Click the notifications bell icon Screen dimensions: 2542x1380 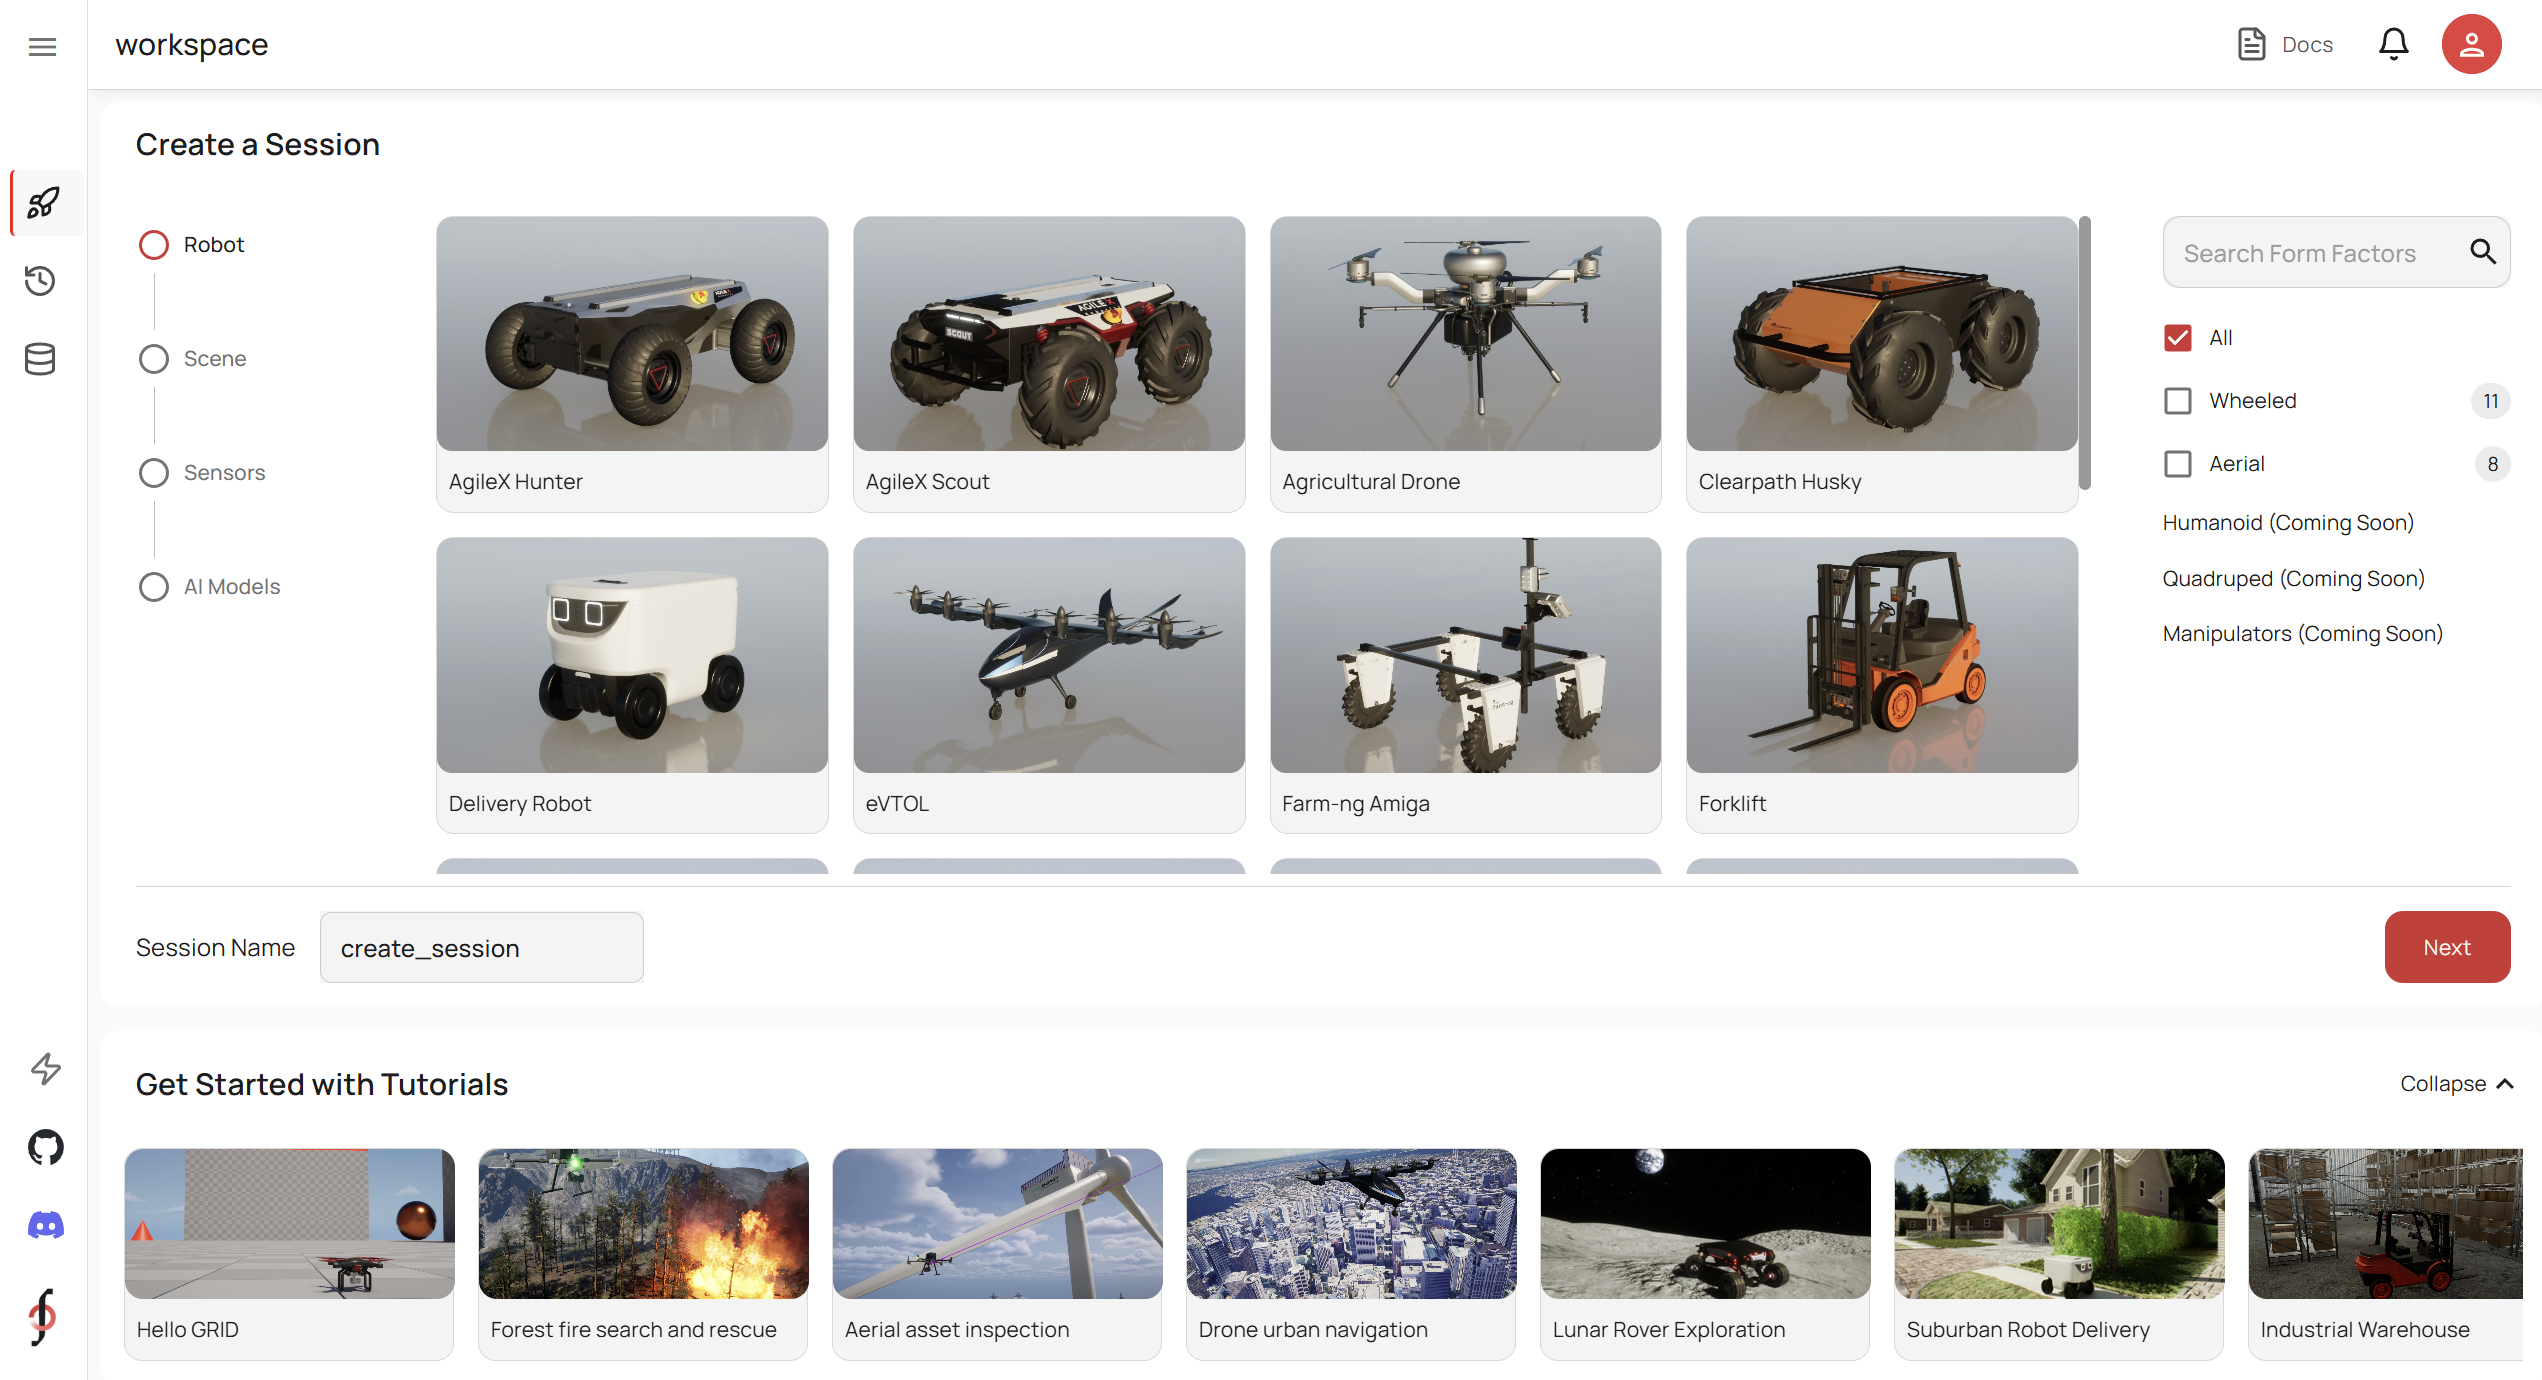(x=2393, y=45)
